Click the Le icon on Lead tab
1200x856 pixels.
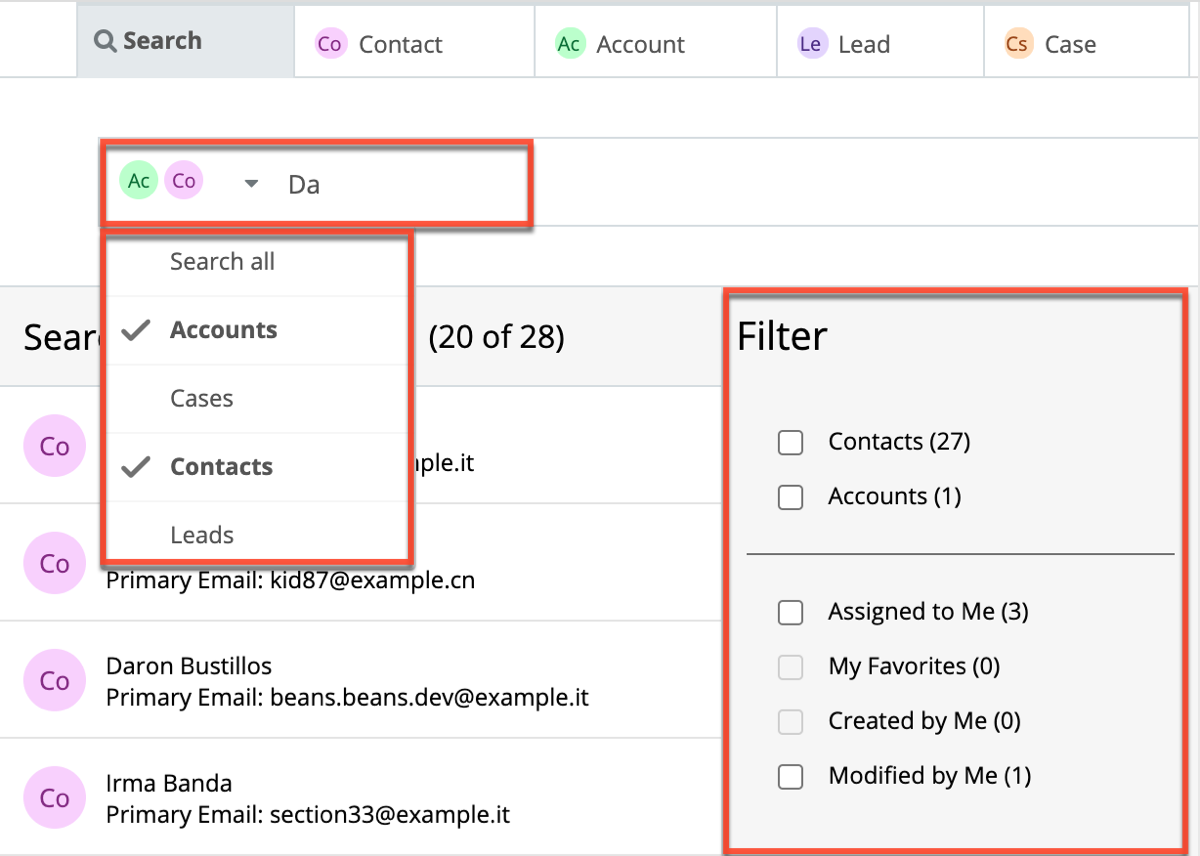click(x=811, y=44)
